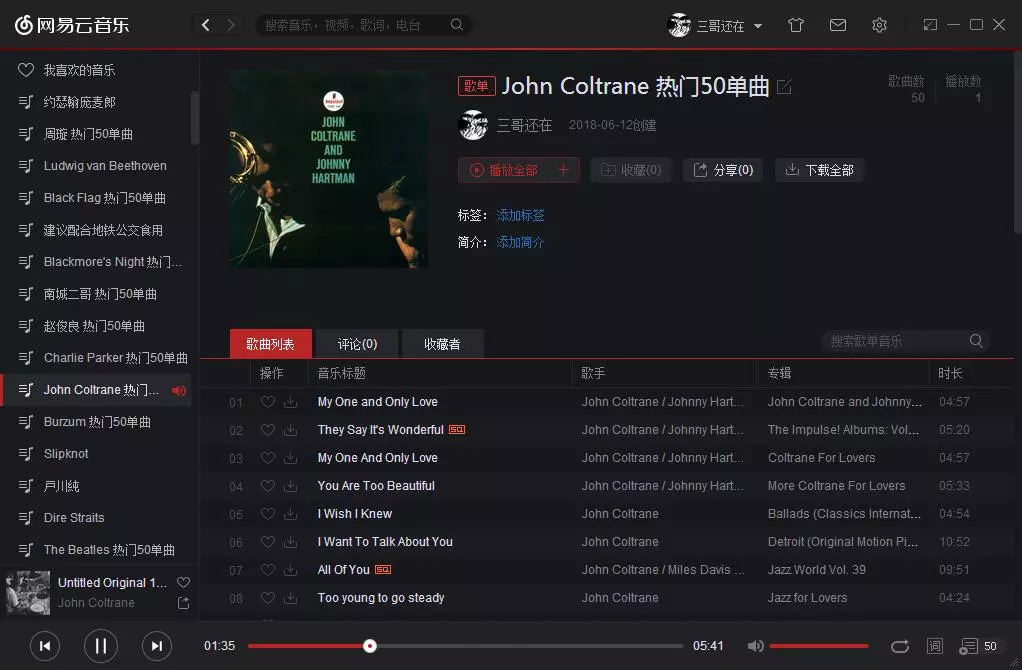Download They Say It's Wonderful
This screenshot has width=1022, height=670.
coord(291,430)
